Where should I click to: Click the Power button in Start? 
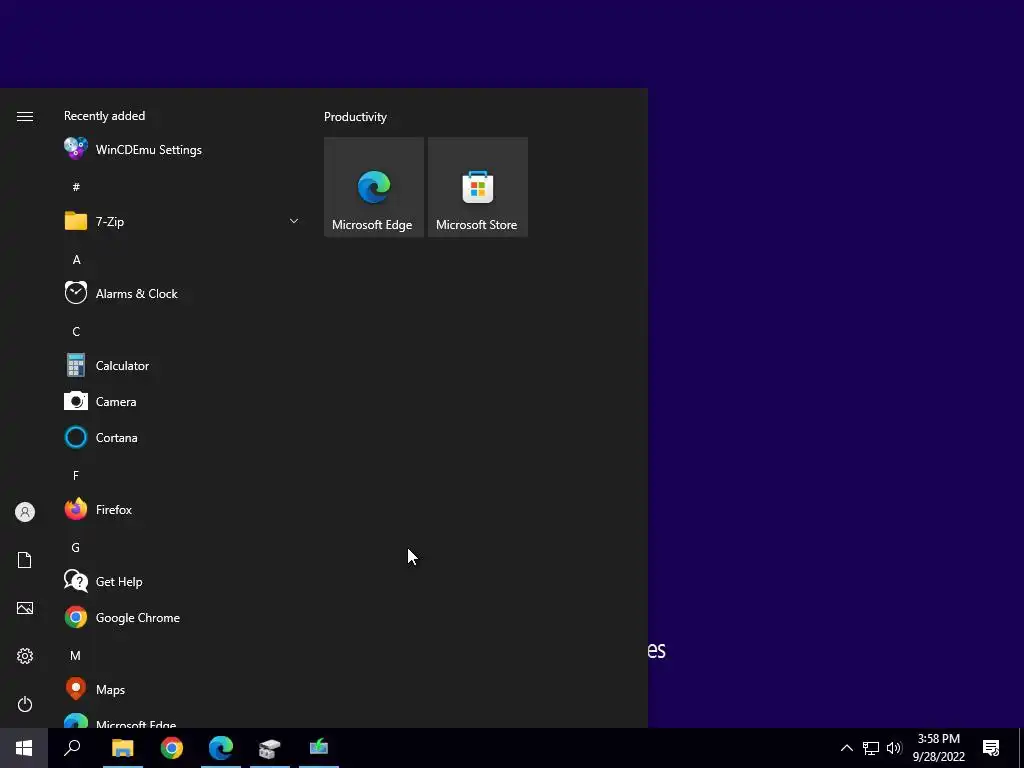coord(25,704)
